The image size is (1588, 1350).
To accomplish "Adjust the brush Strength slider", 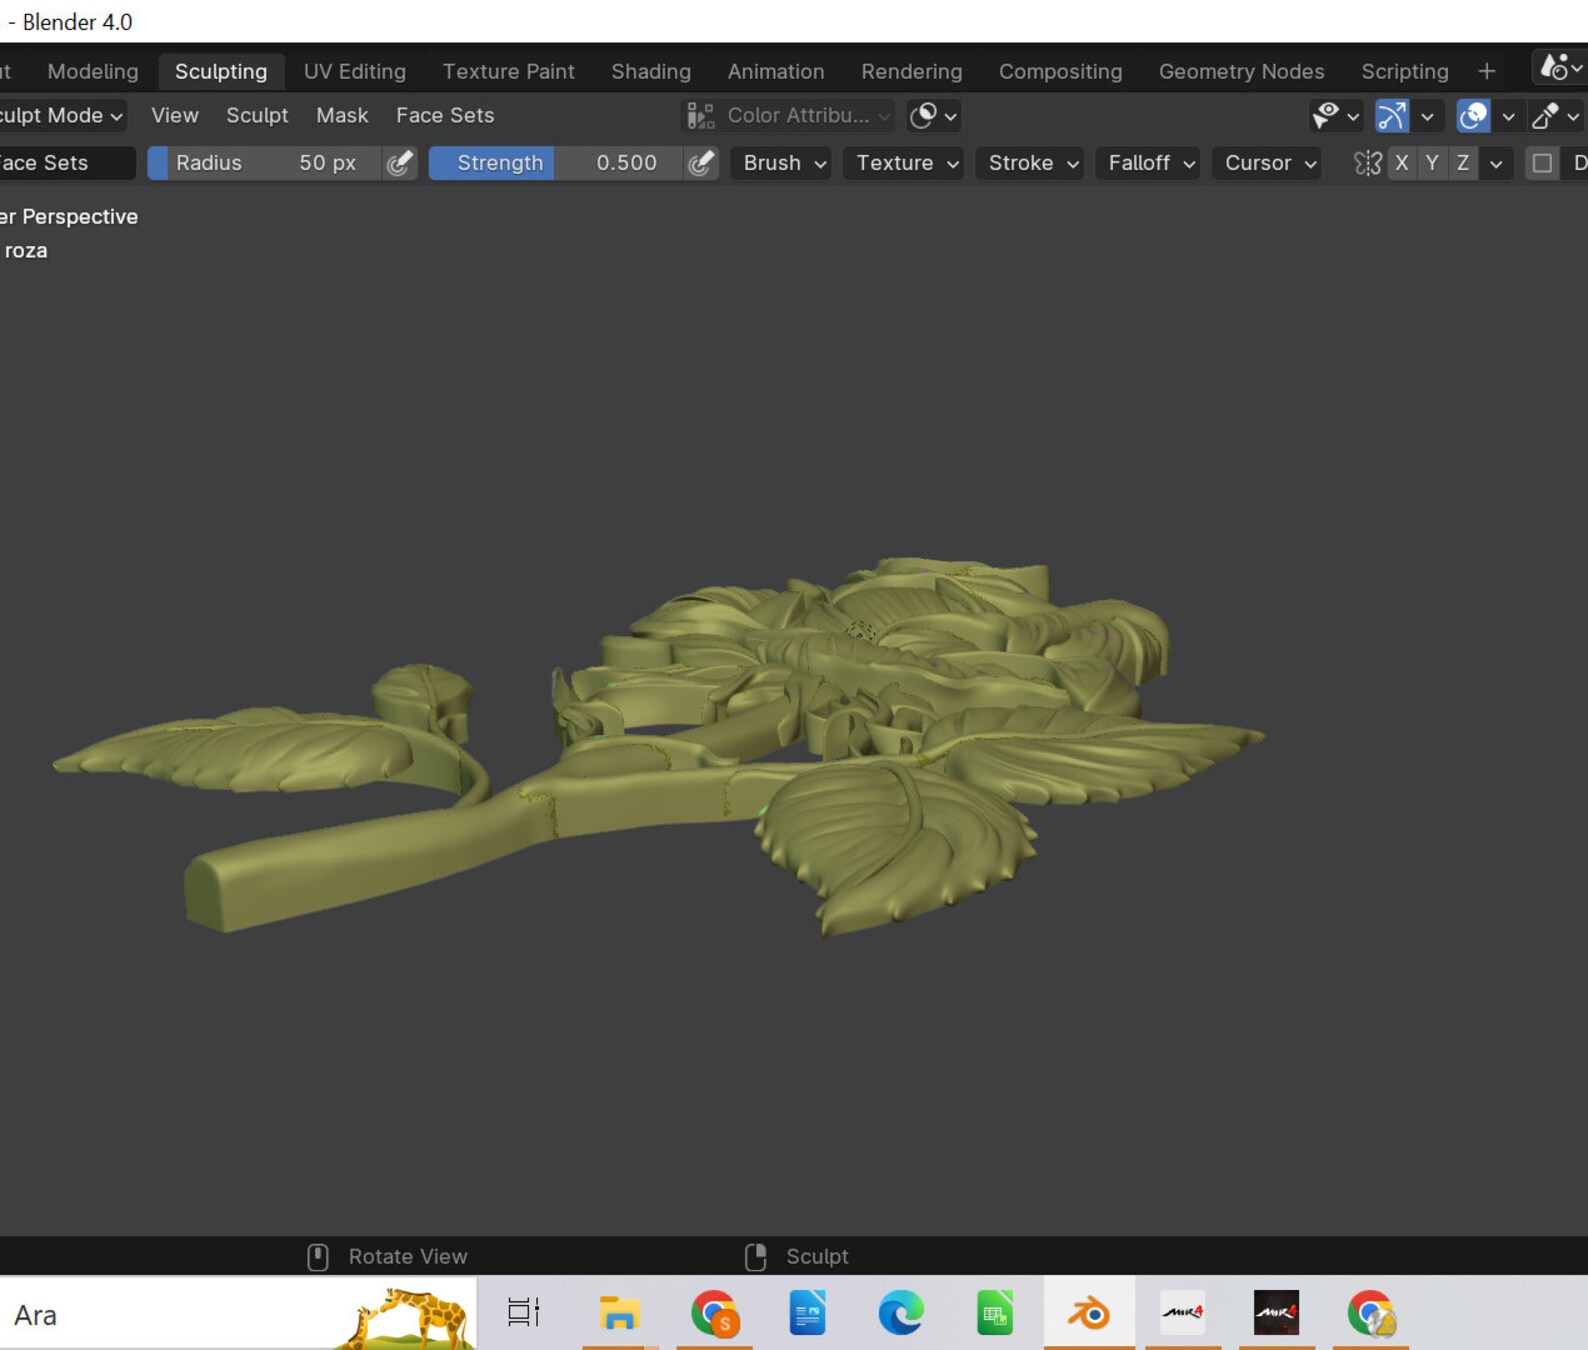I will pyautogui.click(x=556, y=163).
